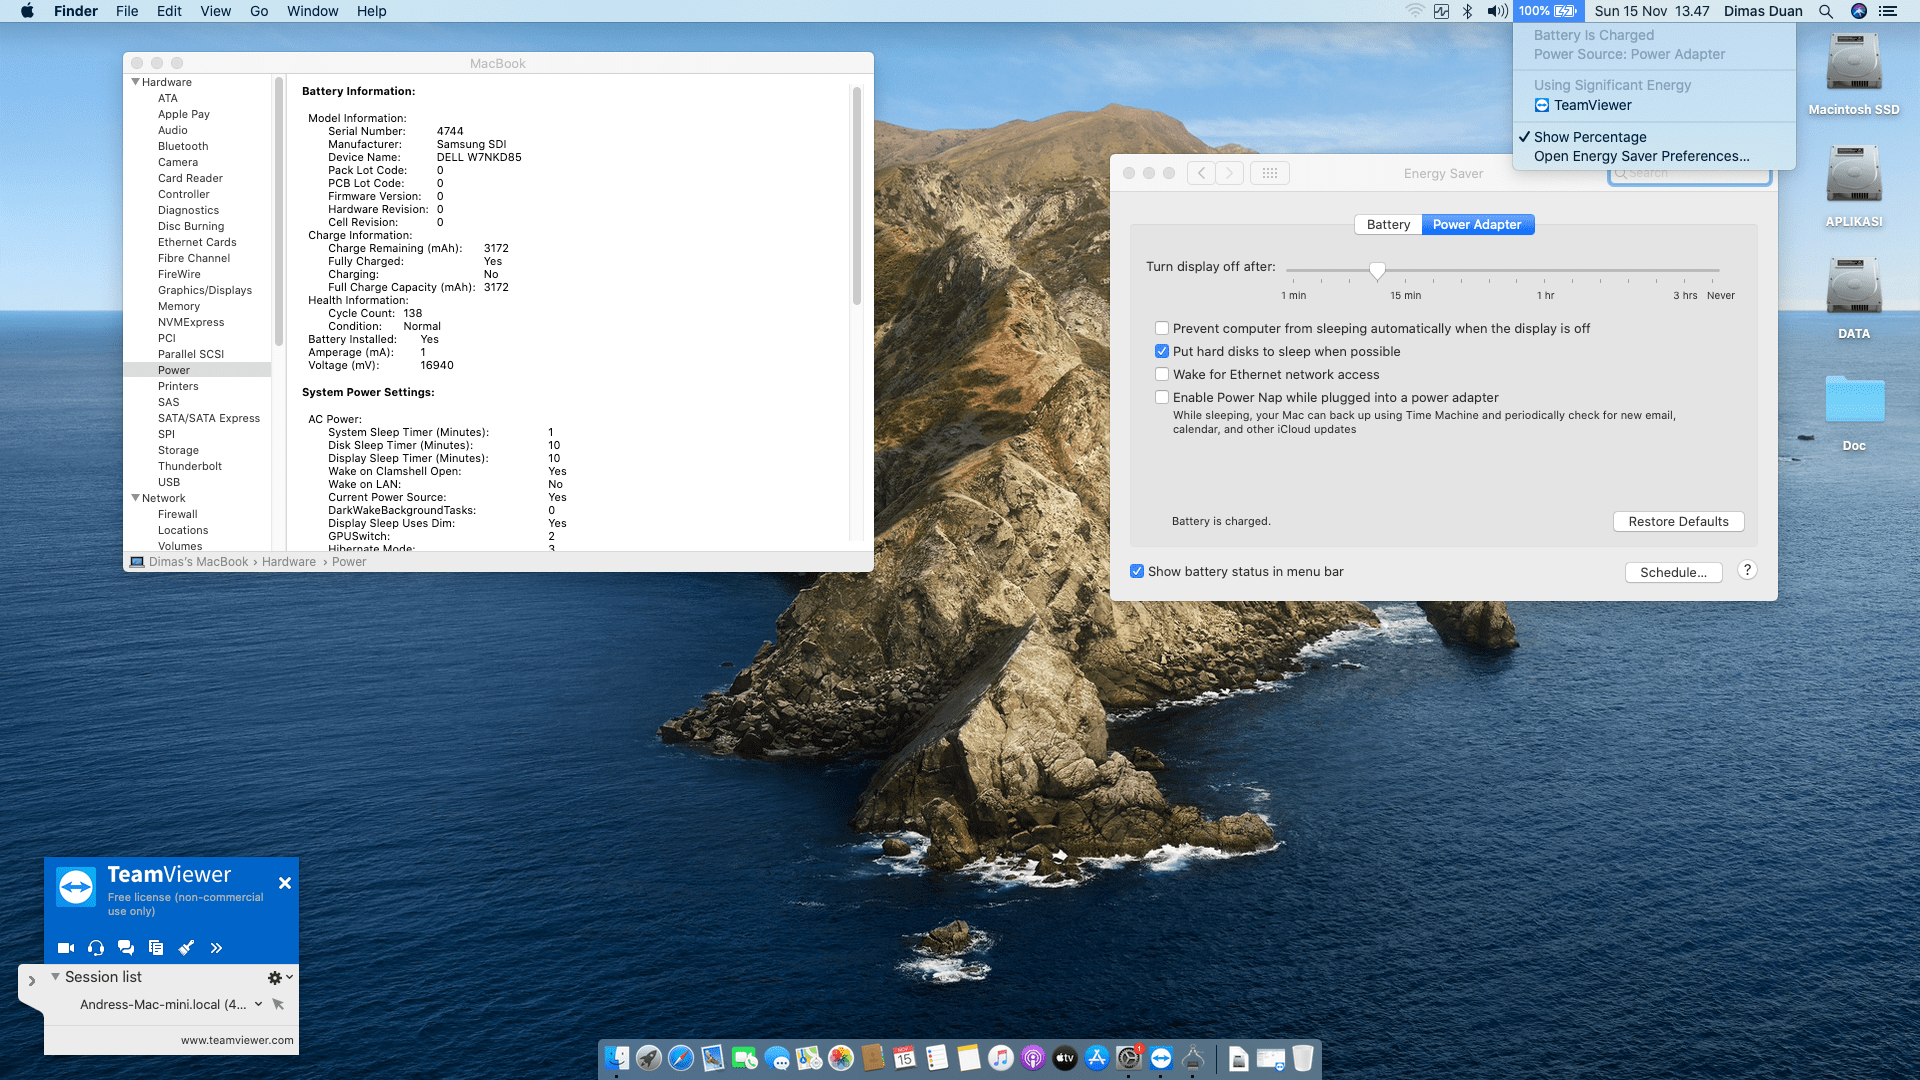Open System Preferences in the Dock
Image resolution: width=1920 pixels, height=1080 pixels.
point(1129,1058)
